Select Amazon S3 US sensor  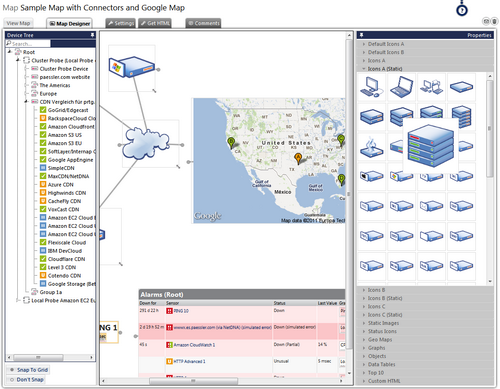(65, 135)
